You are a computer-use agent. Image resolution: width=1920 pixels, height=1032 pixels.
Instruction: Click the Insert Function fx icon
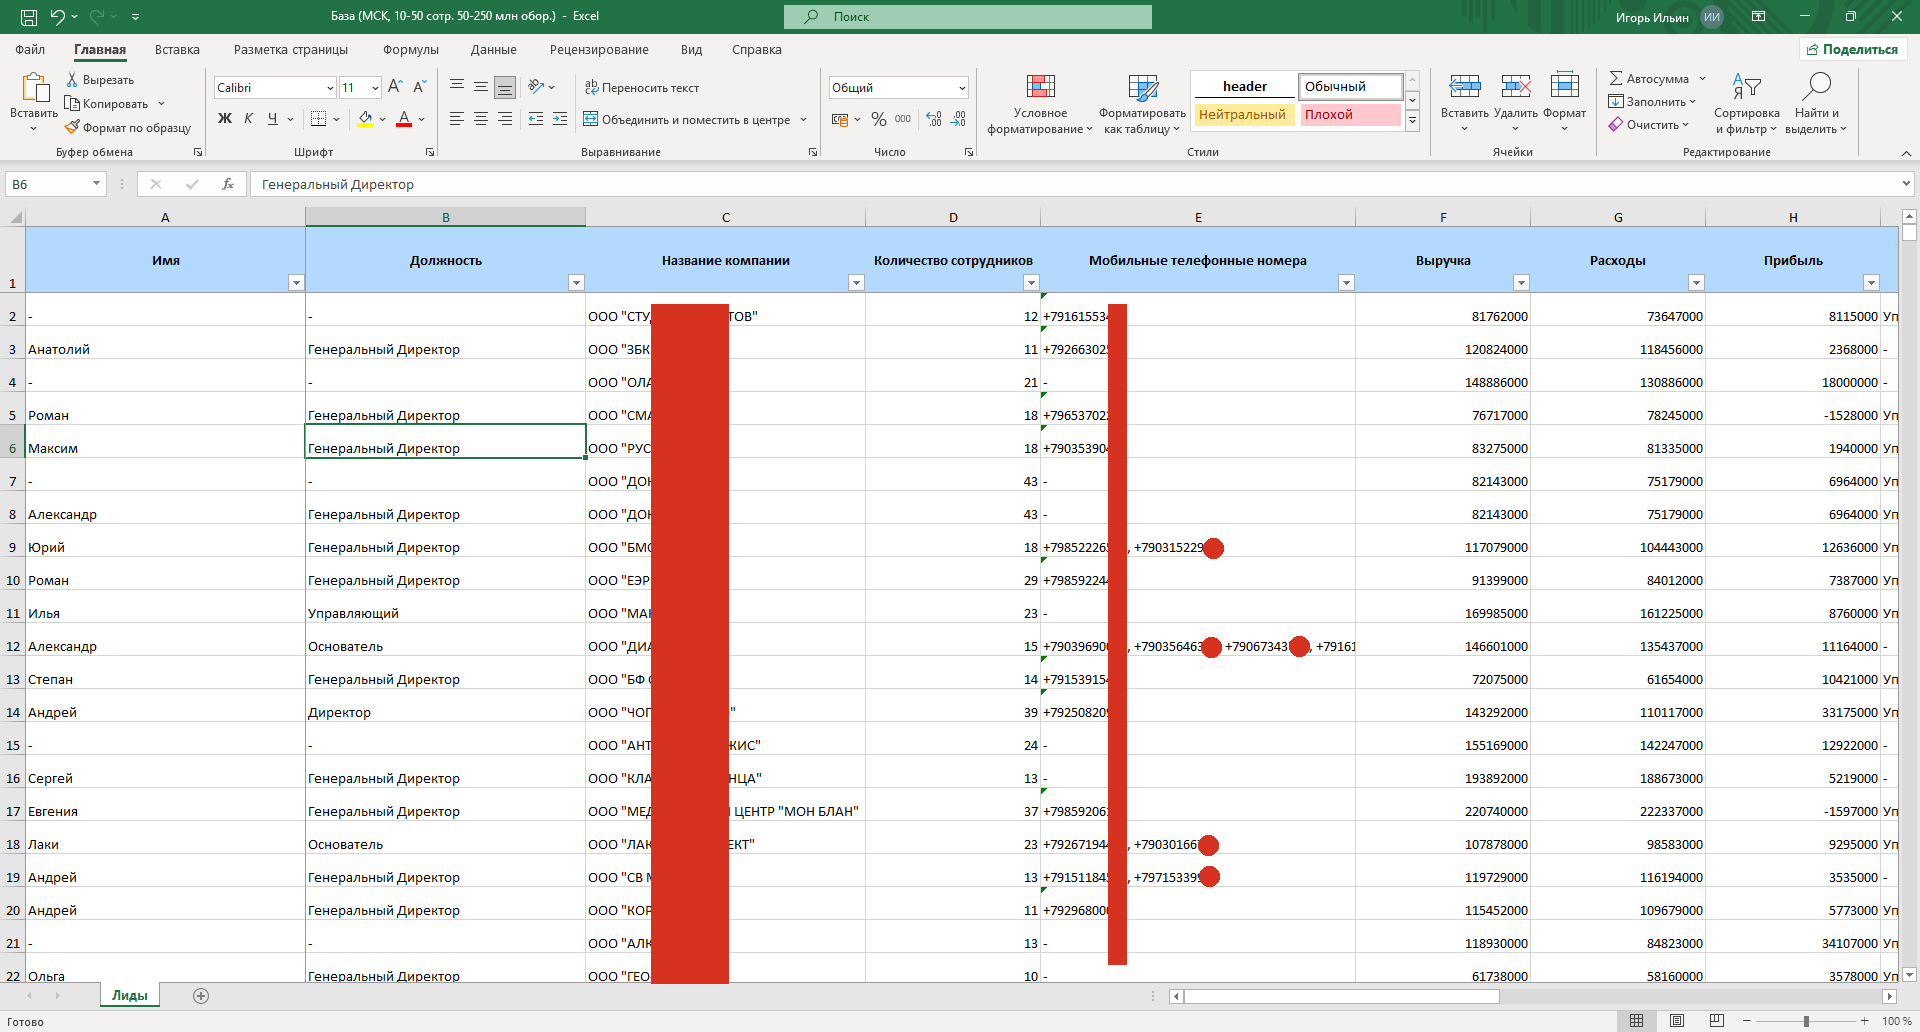coord(228,184)
